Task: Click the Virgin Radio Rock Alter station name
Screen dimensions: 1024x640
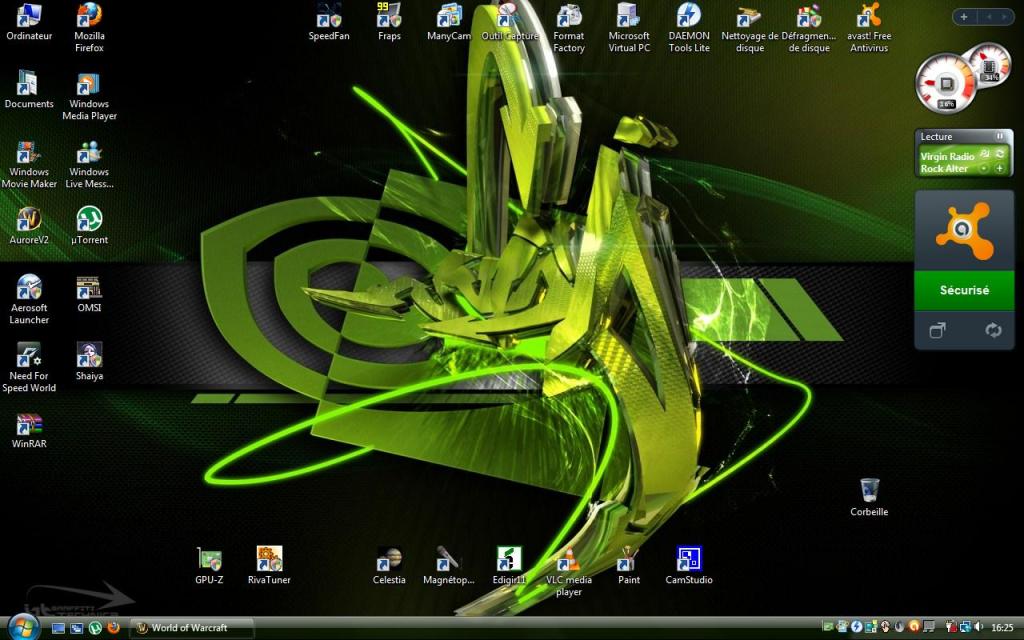Action: click(x=947, y=162)
